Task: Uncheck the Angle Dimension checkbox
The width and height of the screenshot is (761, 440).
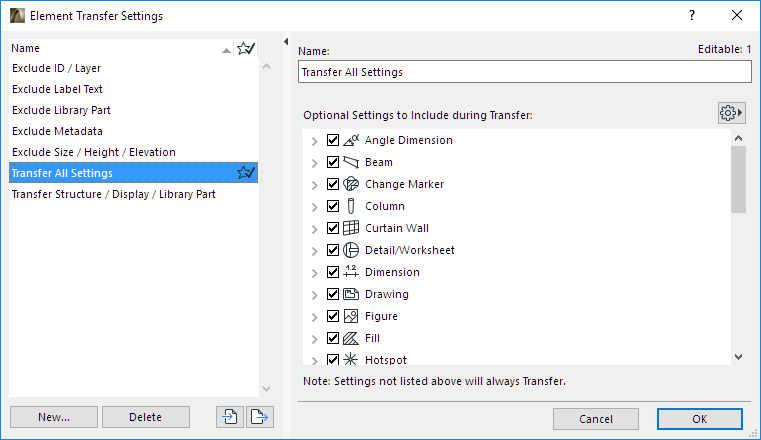Action: 333,141
